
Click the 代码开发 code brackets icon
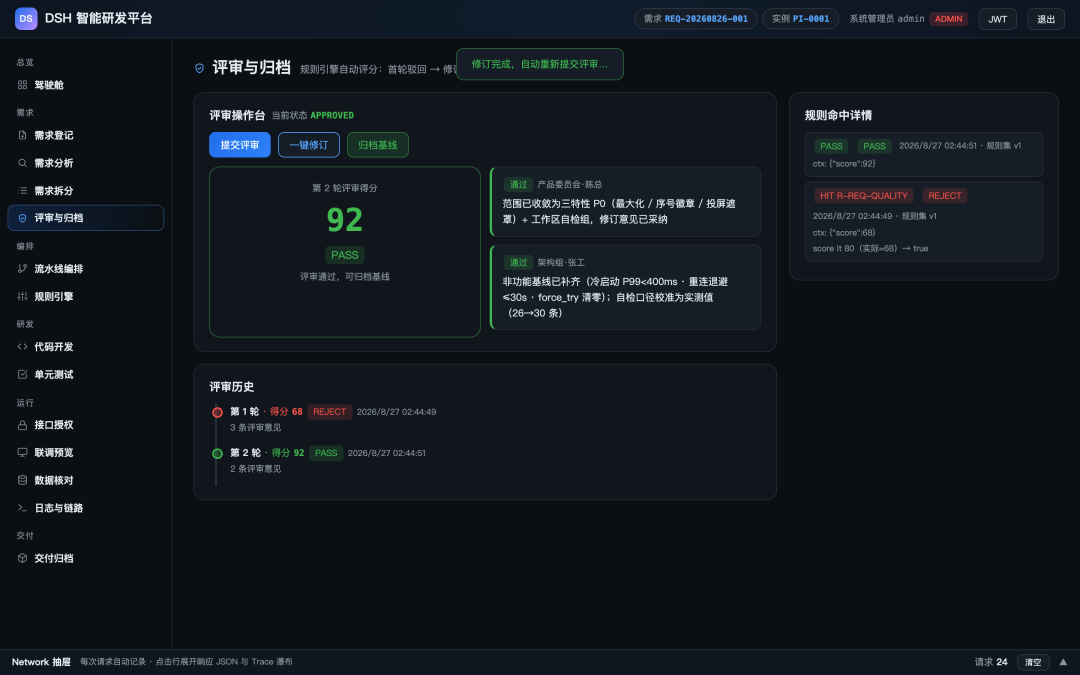(22, 346)
